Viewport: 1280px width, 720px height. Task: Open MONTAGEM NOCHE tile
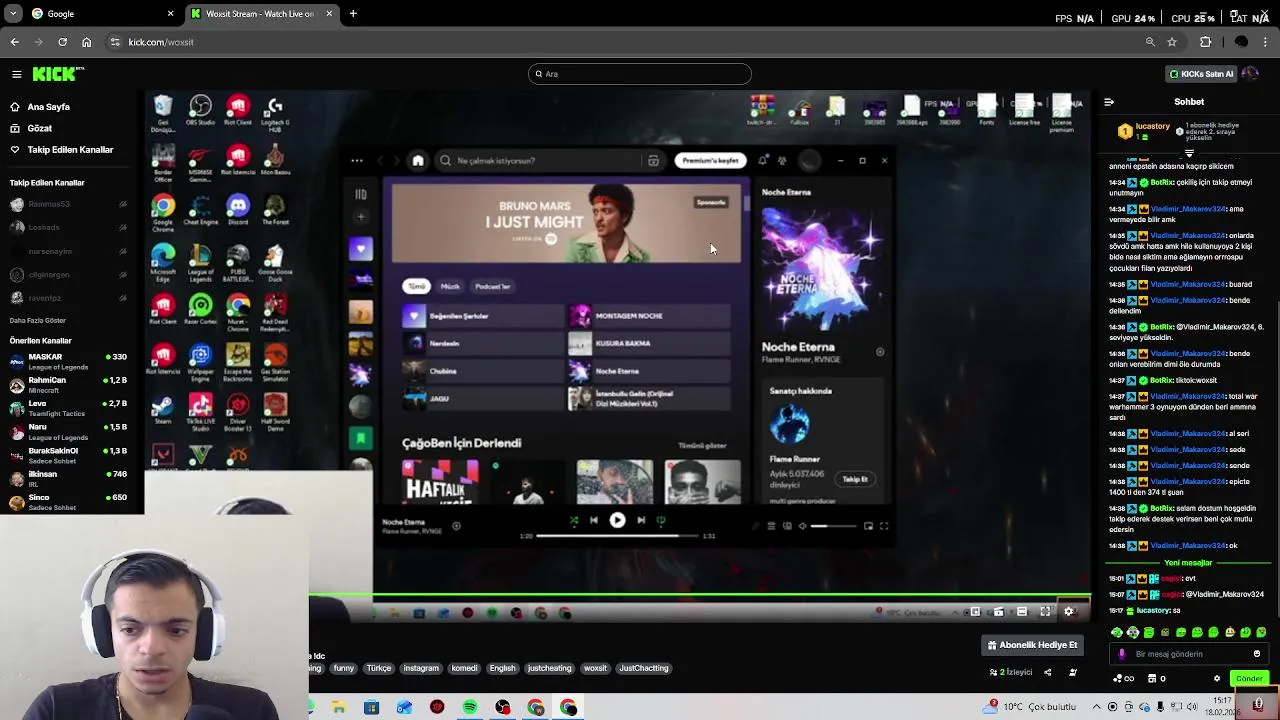pyautogui.click(x=650, y=316)
